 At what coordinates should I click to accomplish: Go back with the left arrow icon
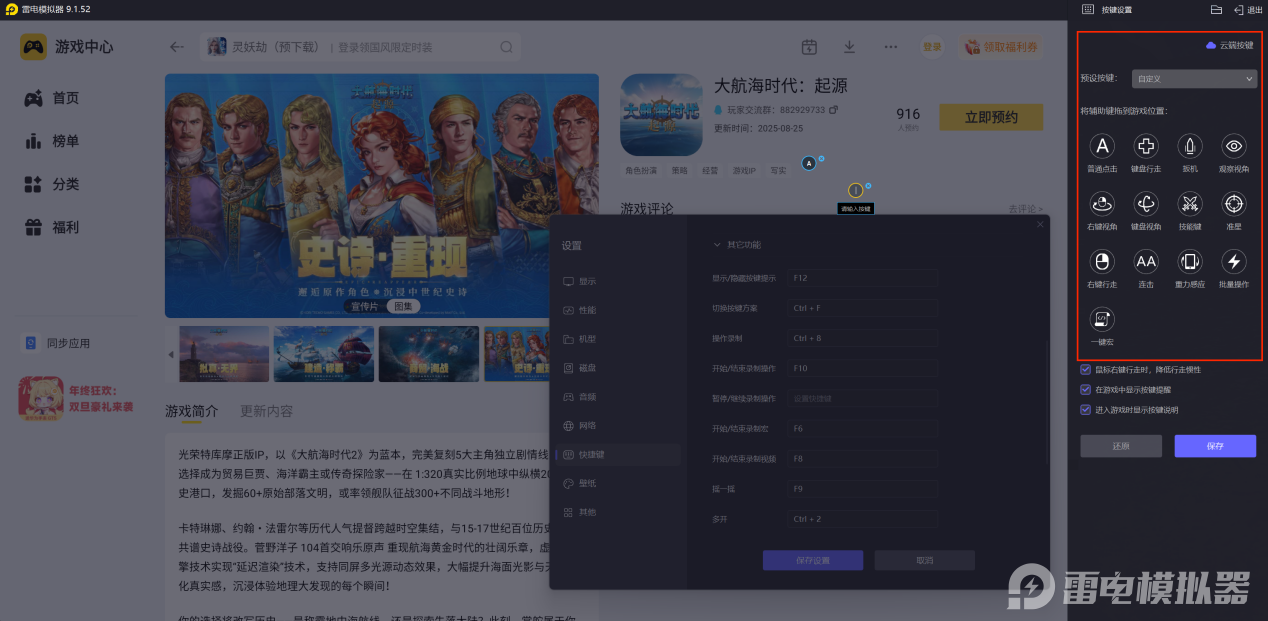click(177, 47)
